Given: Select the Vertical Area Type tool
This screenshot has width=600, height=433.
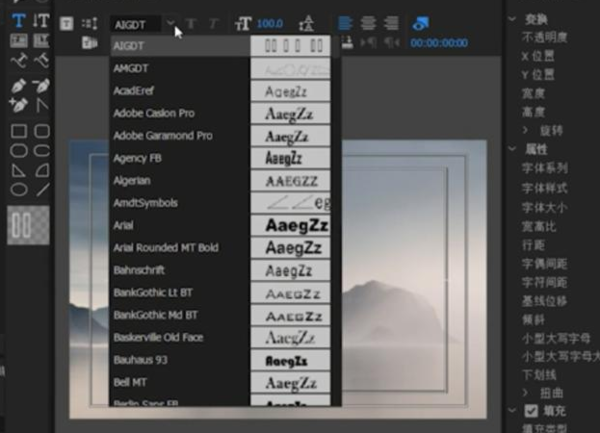Looking at the screenshot, I should [41, 40].
